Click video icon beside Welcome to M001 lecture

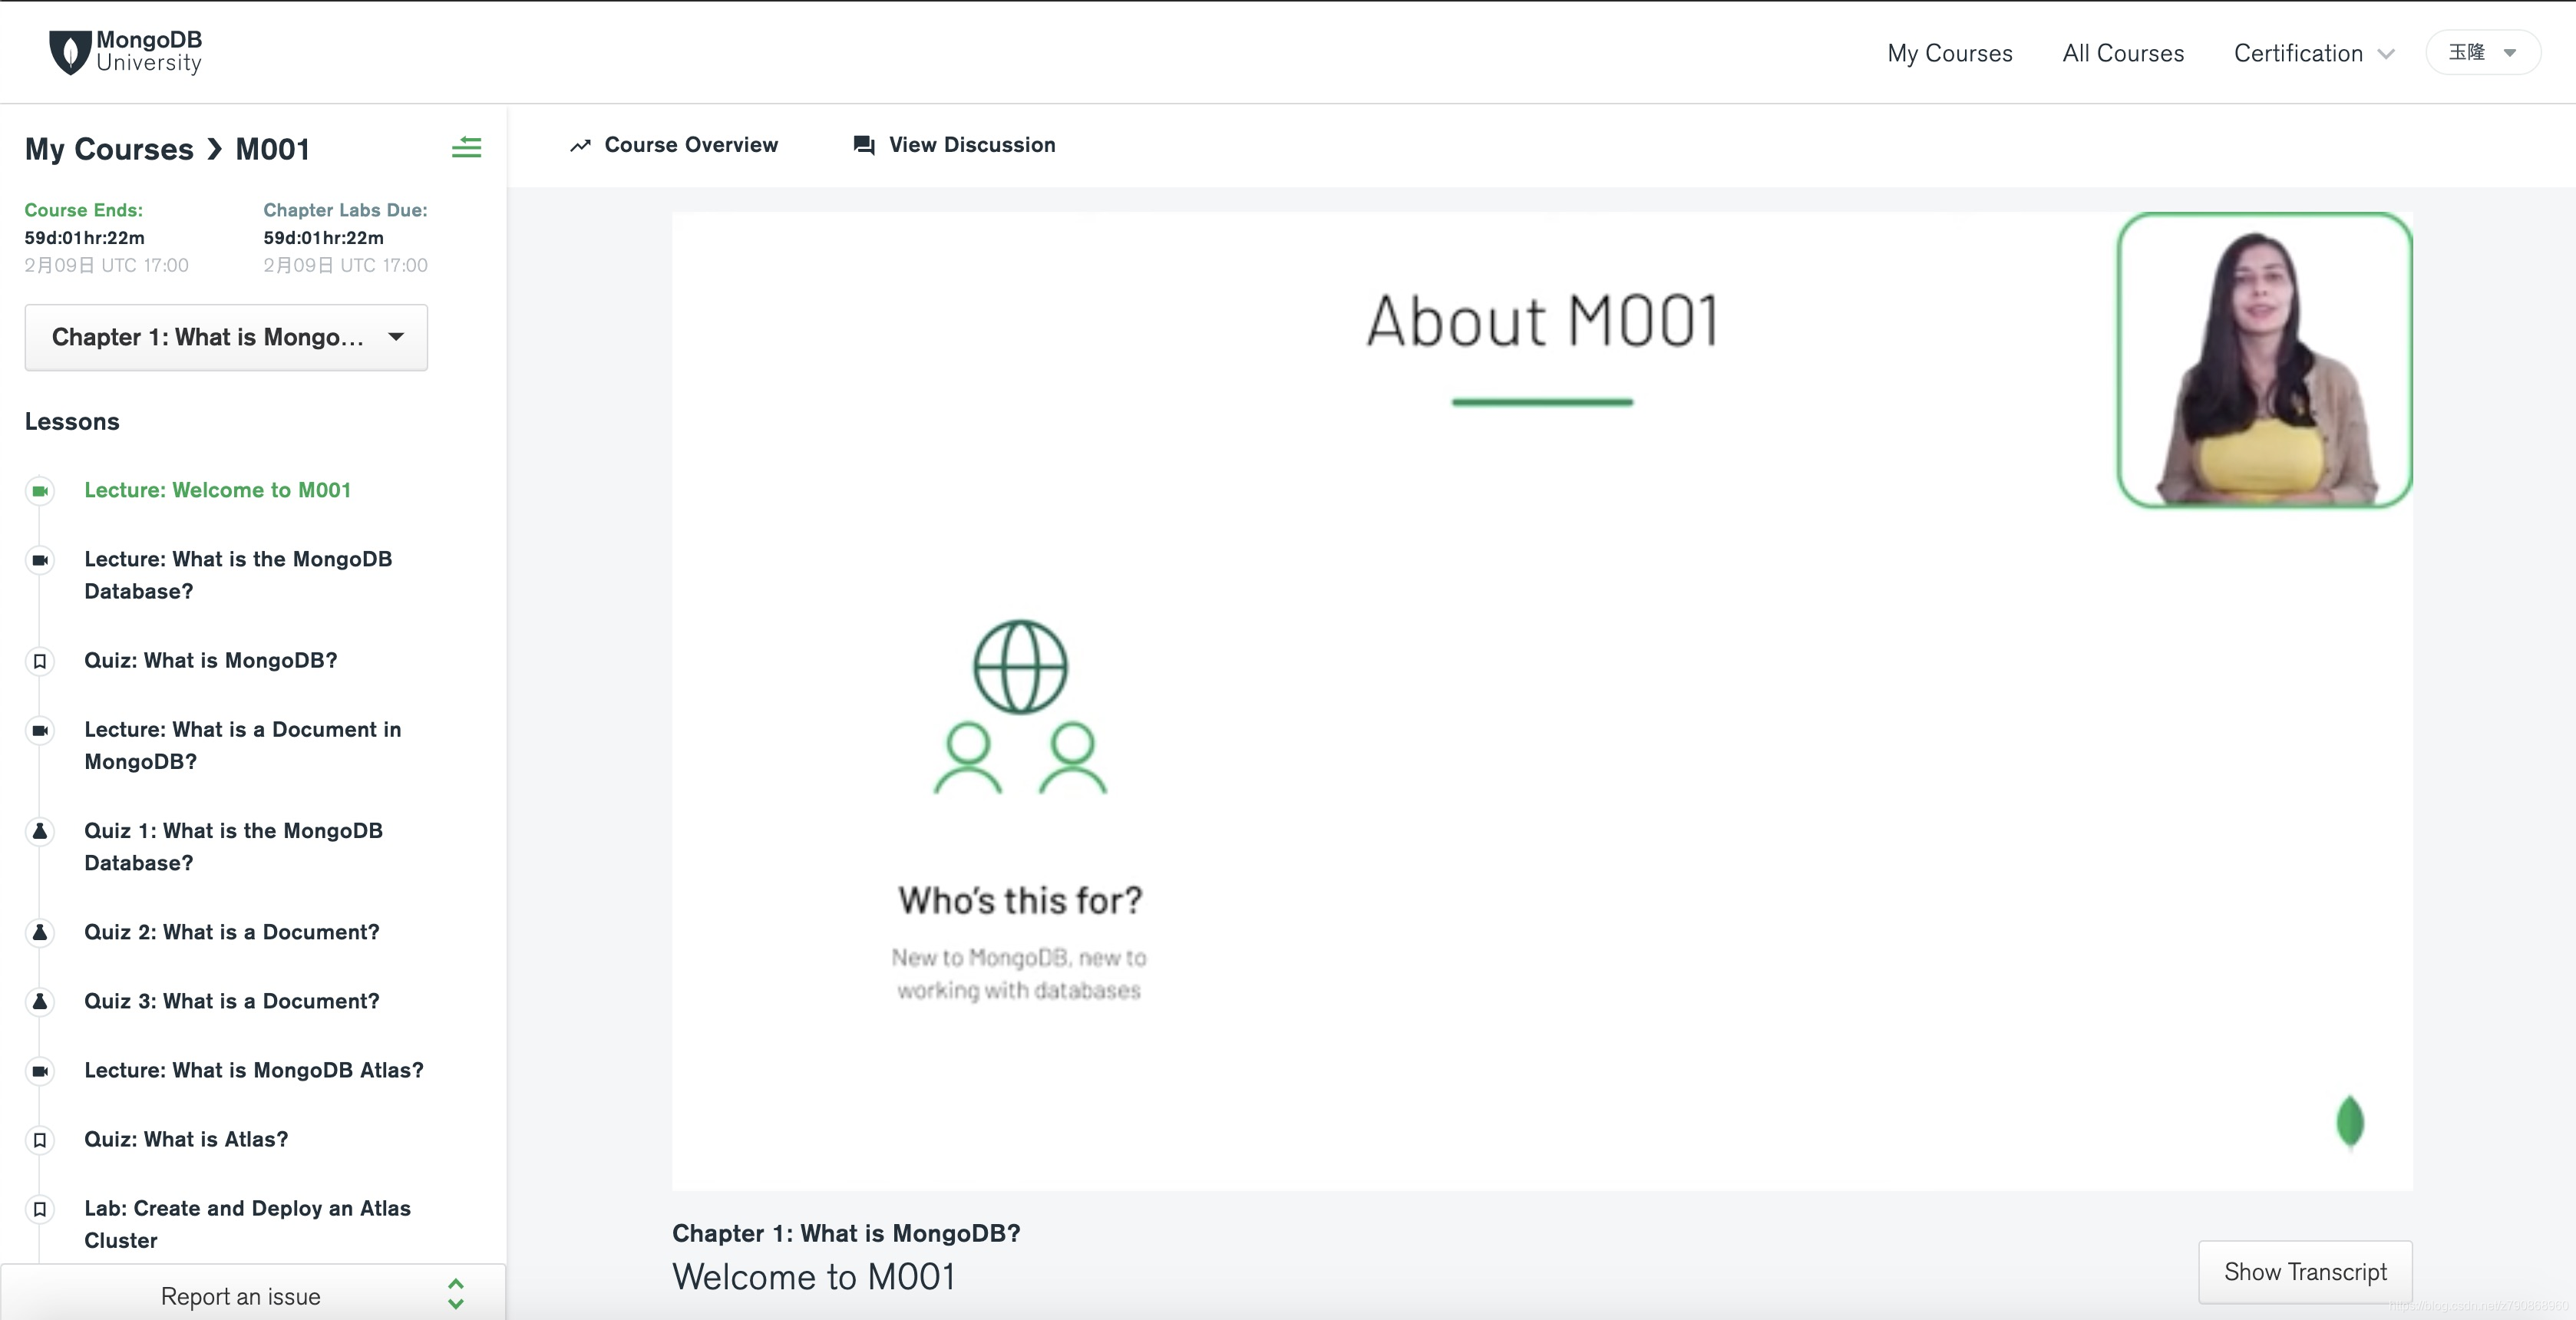click(x=40, y=491)
